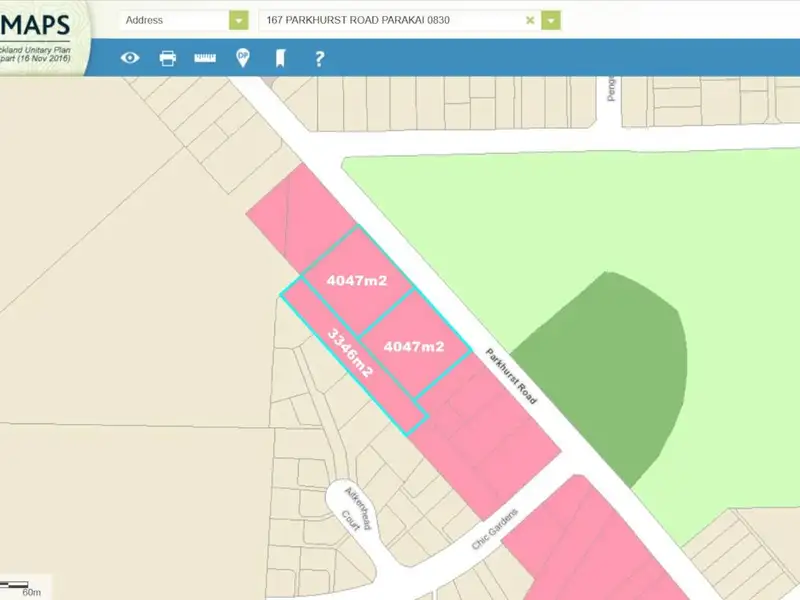This screenshot has width=800, height=600.
Task: Select the ruler measure tool
Action: pos(206,58)
